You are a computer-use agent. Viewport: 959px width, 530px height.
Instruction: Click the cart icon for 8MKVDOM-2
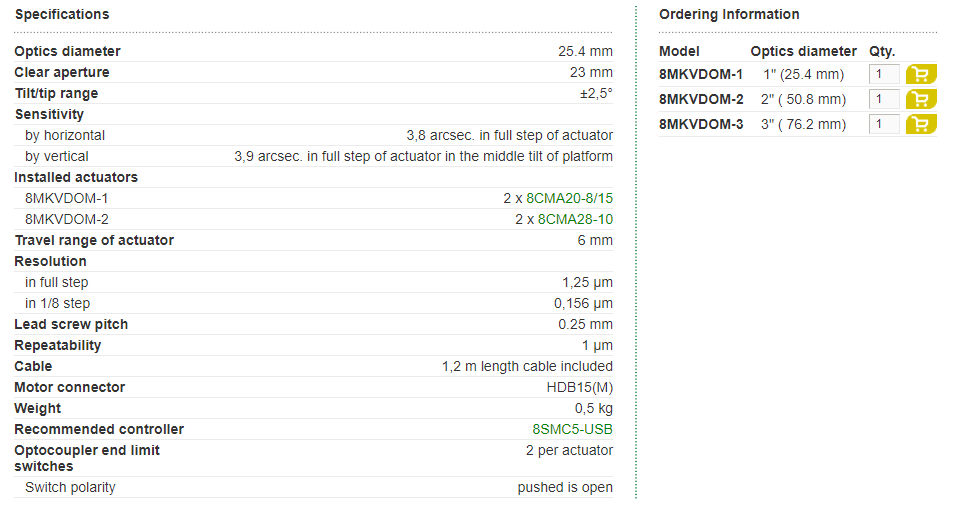pyautogui.click(x=921, y=100)
